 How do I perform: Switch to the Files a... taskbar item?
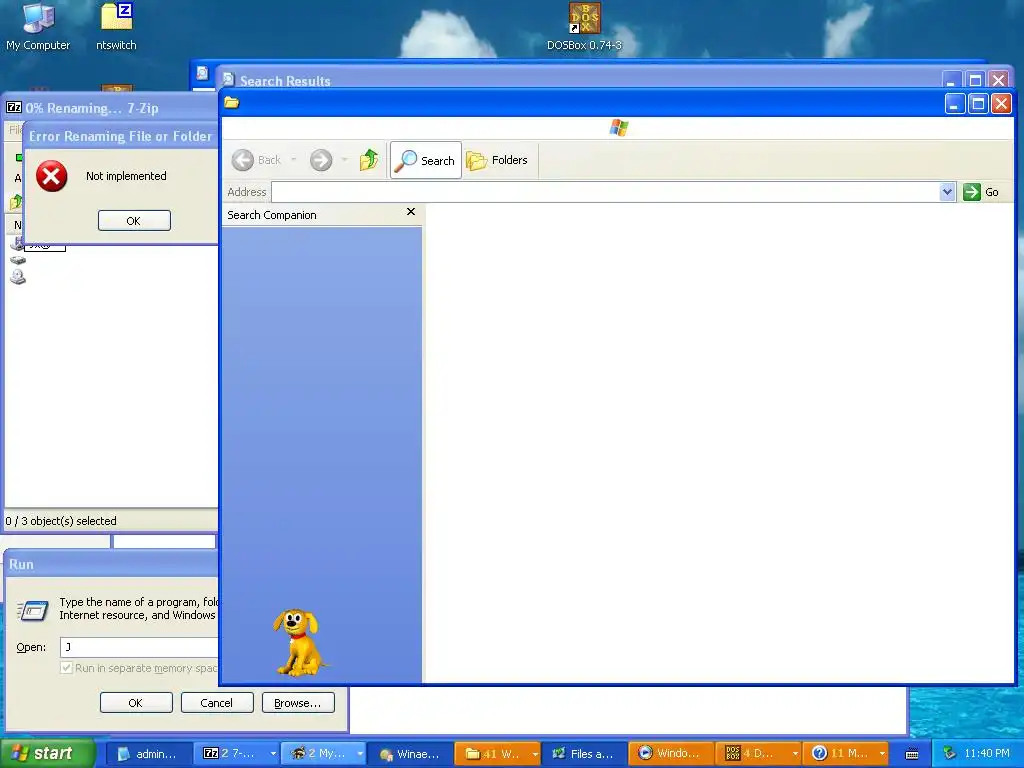pos(584,754)
